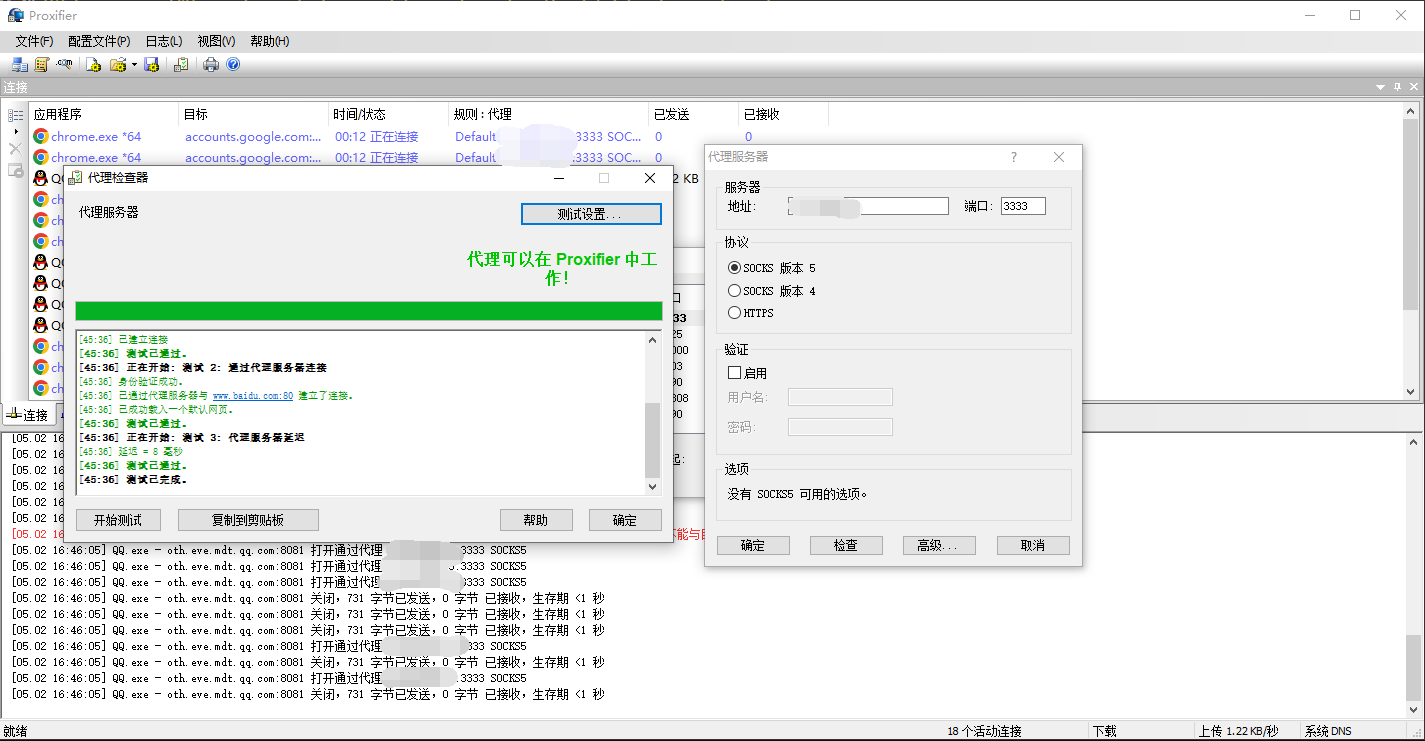Launch Proxy Checker toolbar icon
Screen dimensions: 1425x741
coord(181,64)
